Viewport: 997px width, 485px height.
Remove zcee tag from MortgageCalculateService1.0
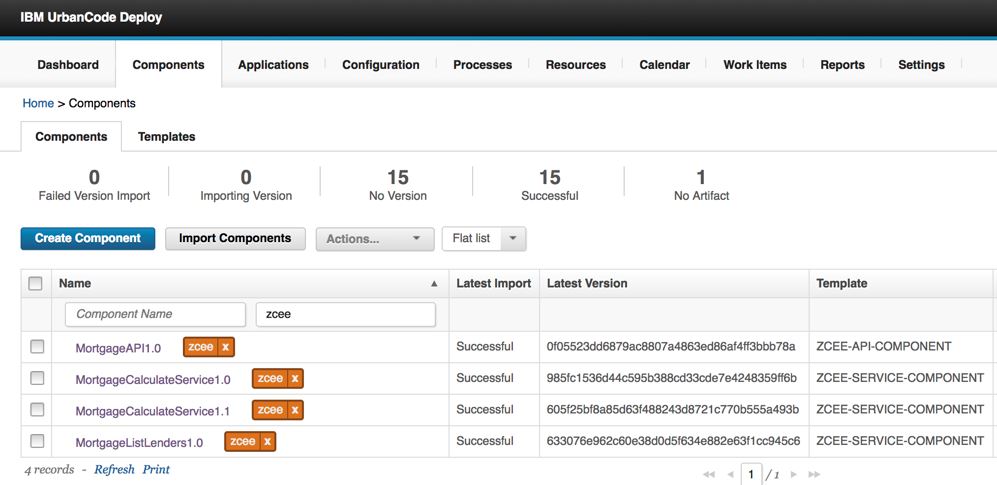(x=294, y=379)
